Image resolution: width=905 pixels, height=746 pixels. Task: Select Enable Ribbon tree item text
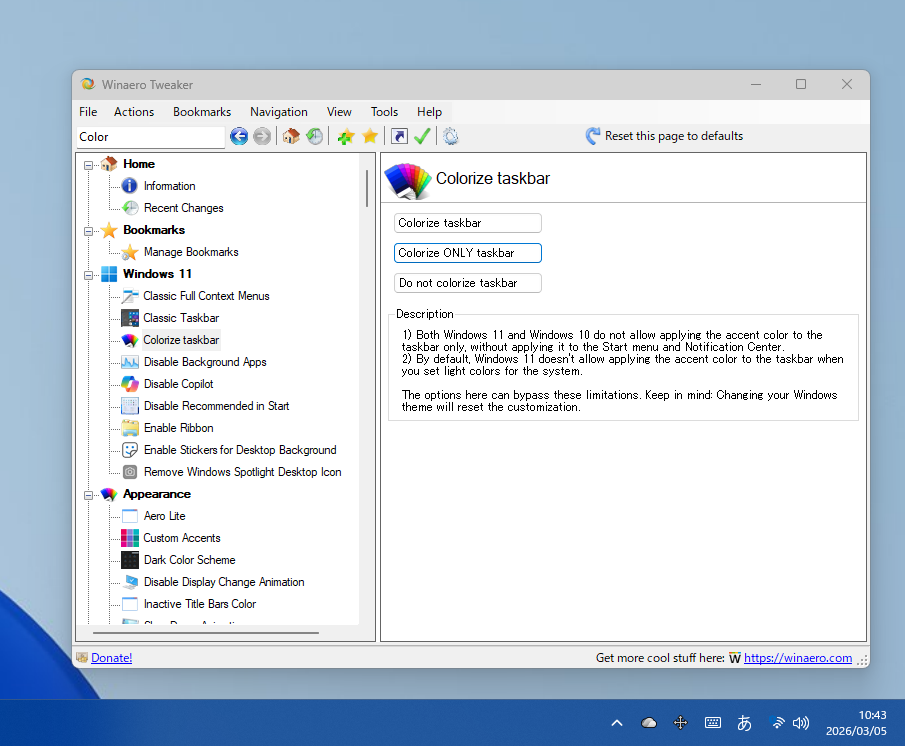coord(179,428)
